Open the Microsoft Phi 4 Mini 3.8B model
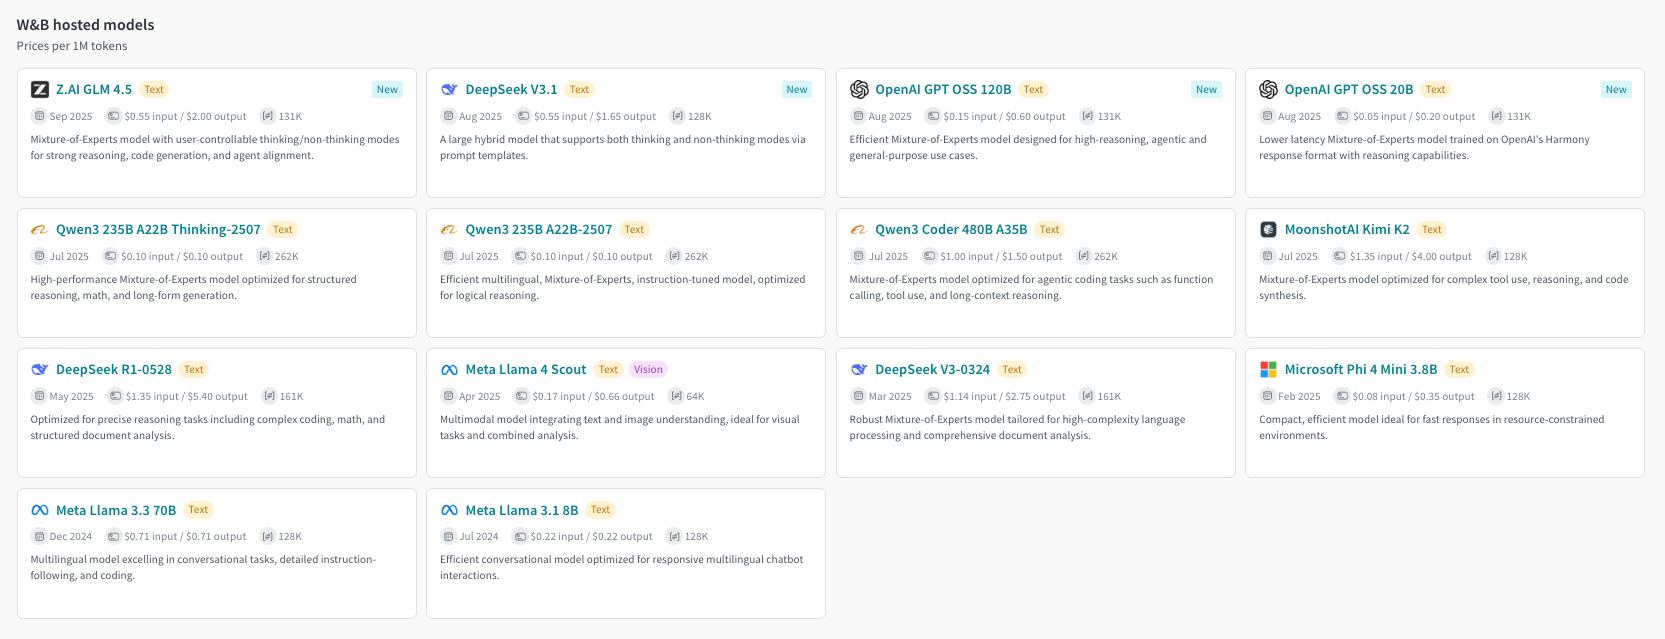 tap(1361, 369)
